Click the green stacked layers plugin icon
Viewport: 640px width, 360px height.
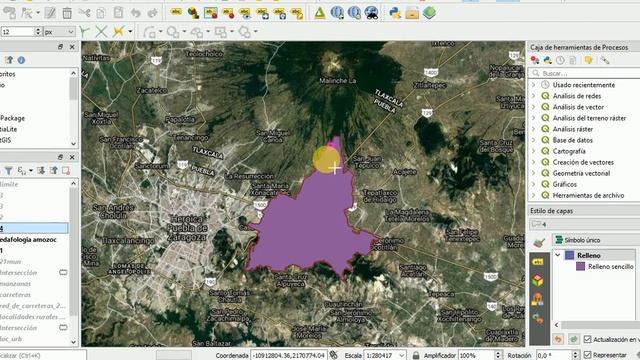[429, 13]
